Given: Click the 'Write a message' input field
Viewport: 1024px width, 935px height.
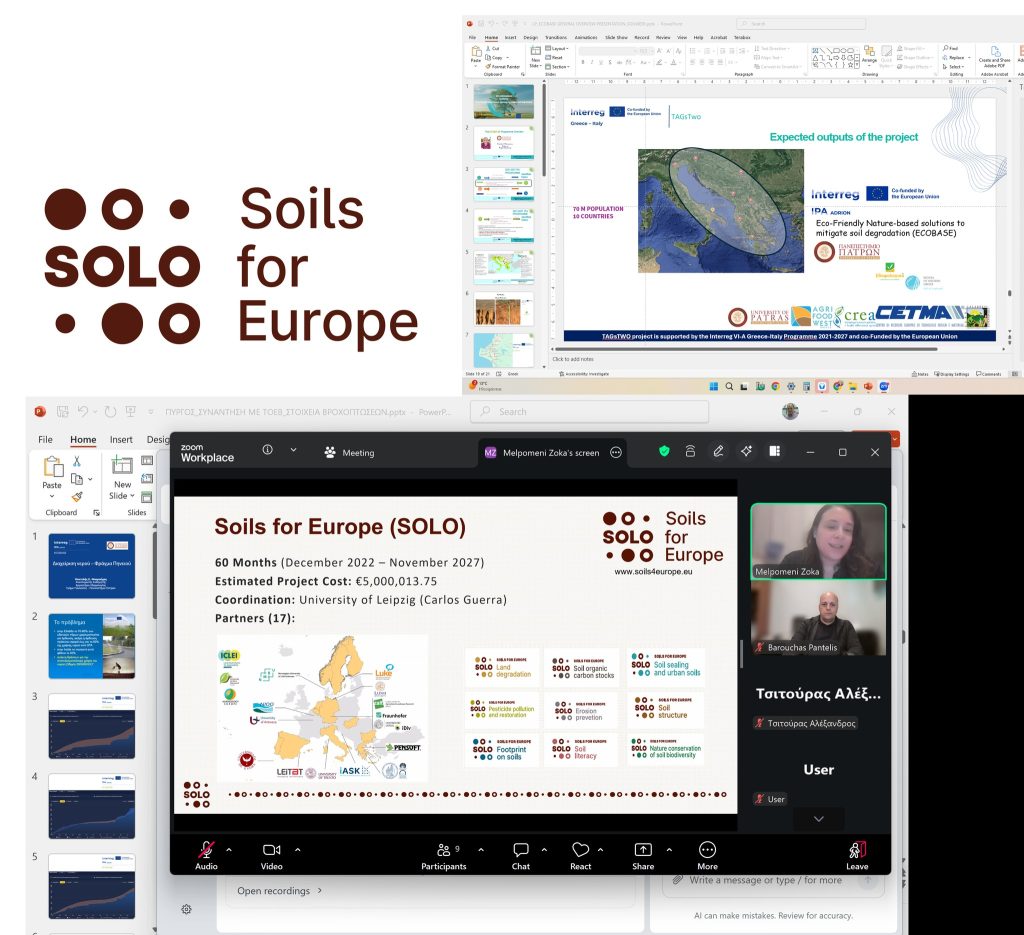Looking at the screenshot, I should (x=773, y=880).
